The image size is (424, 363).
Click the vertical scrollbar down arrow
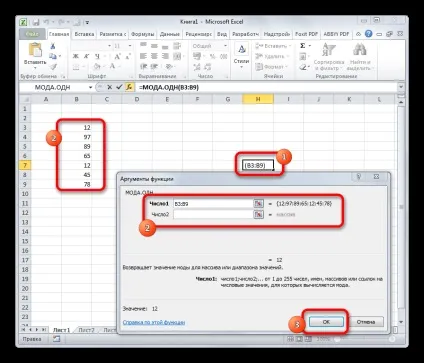click(x=401, y=322)
